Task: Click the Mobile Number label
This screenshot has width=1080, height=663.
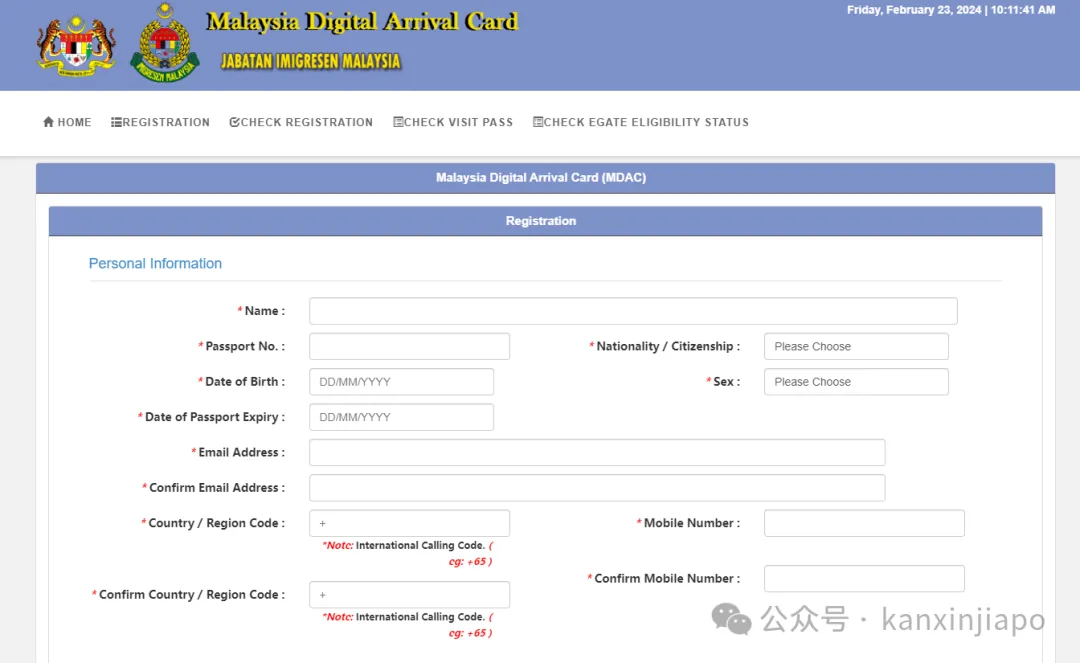Action: pyautogui.click(x=688, y=523)
